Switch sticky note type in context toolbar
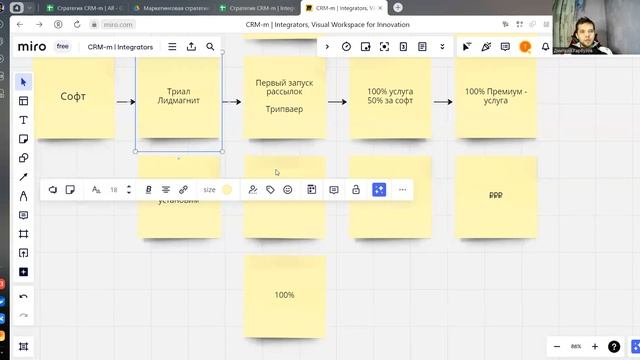The width and height of the screenshot is (640, 360). pos(53,189)
